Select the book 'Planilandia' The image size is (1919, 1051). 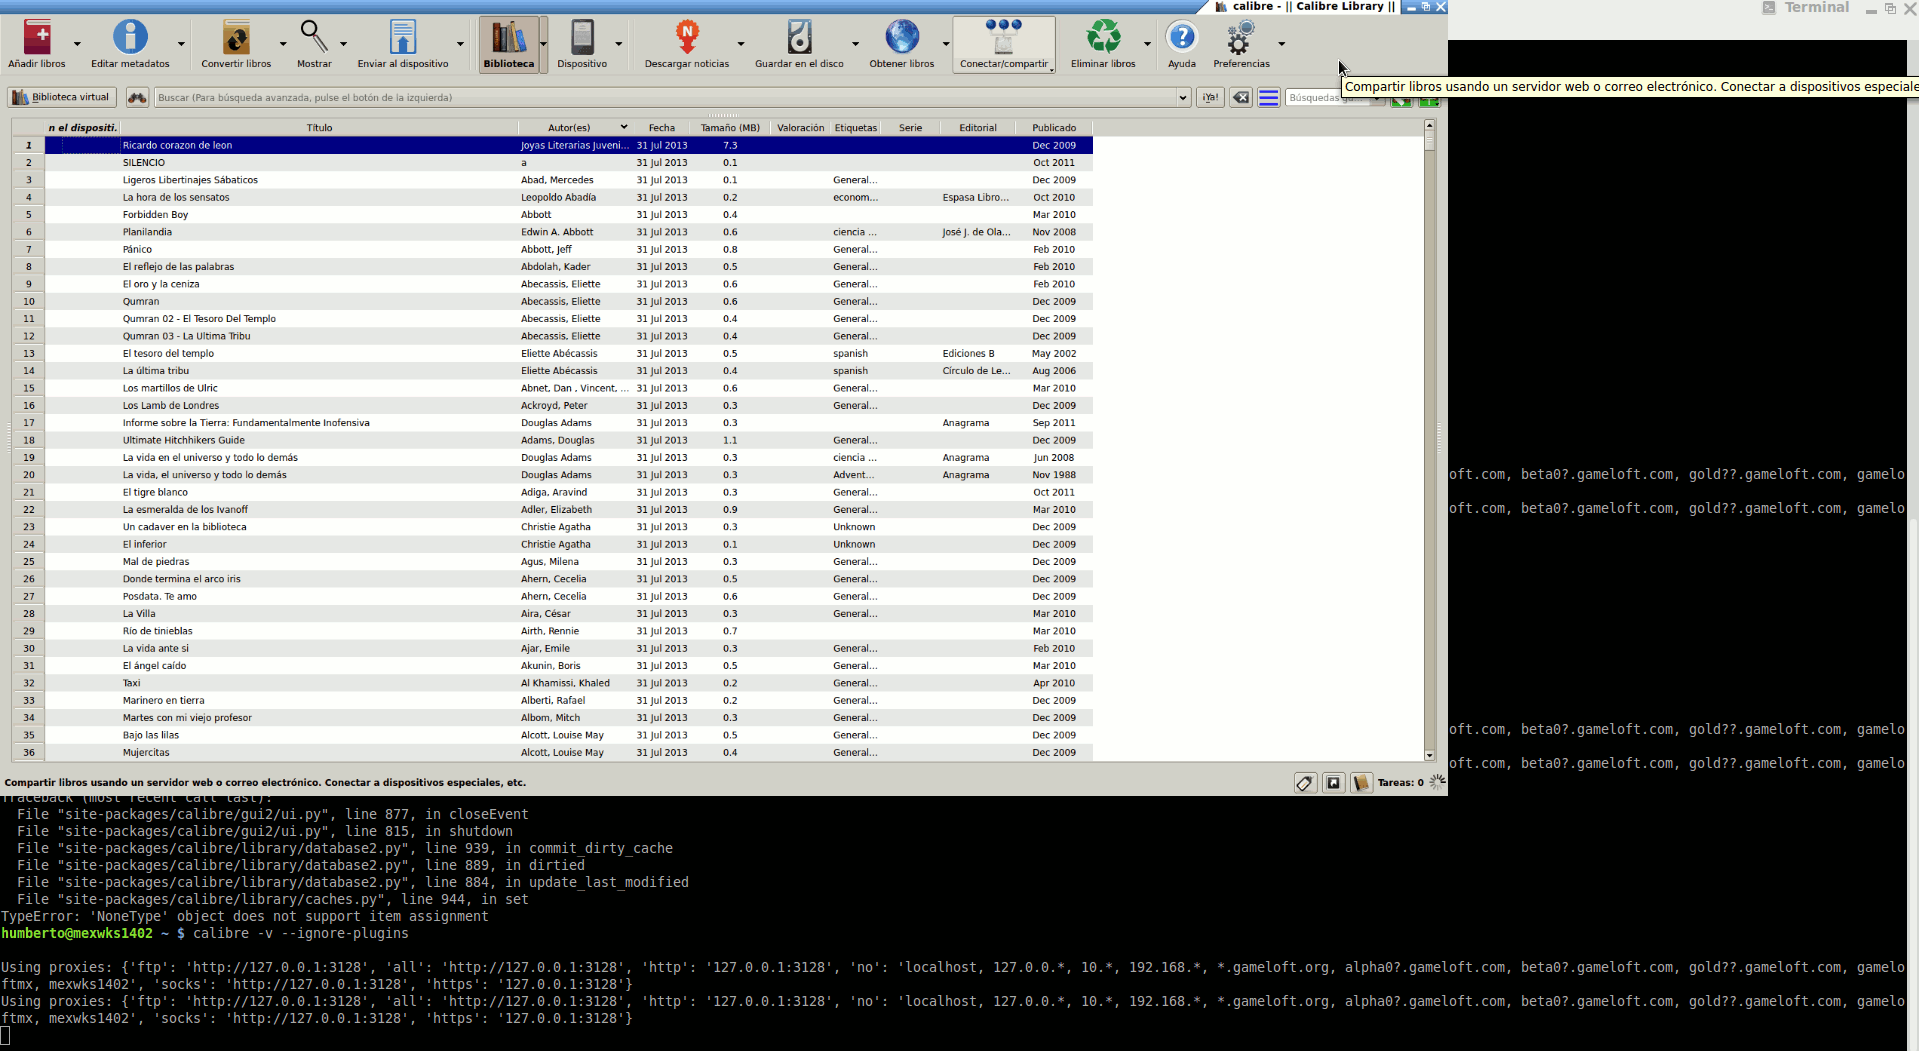[x=147, y=232]
